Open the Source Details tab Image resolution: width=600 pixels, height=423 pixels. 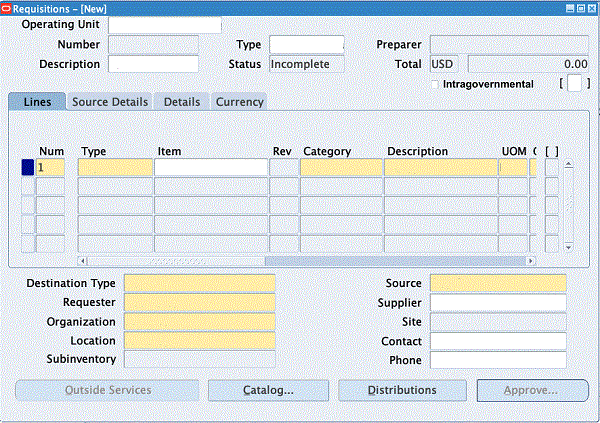click(x=110, y=102)
